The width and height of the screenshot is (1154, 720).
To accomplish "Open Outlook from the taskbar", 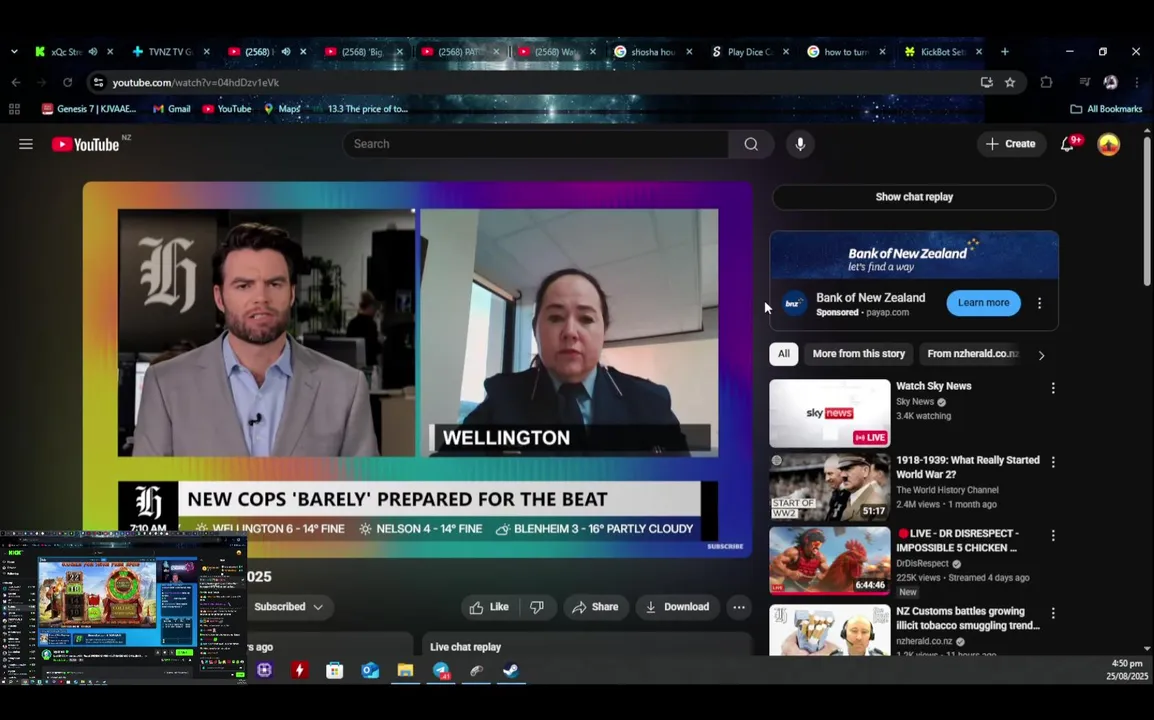I will tap(369, 671).
